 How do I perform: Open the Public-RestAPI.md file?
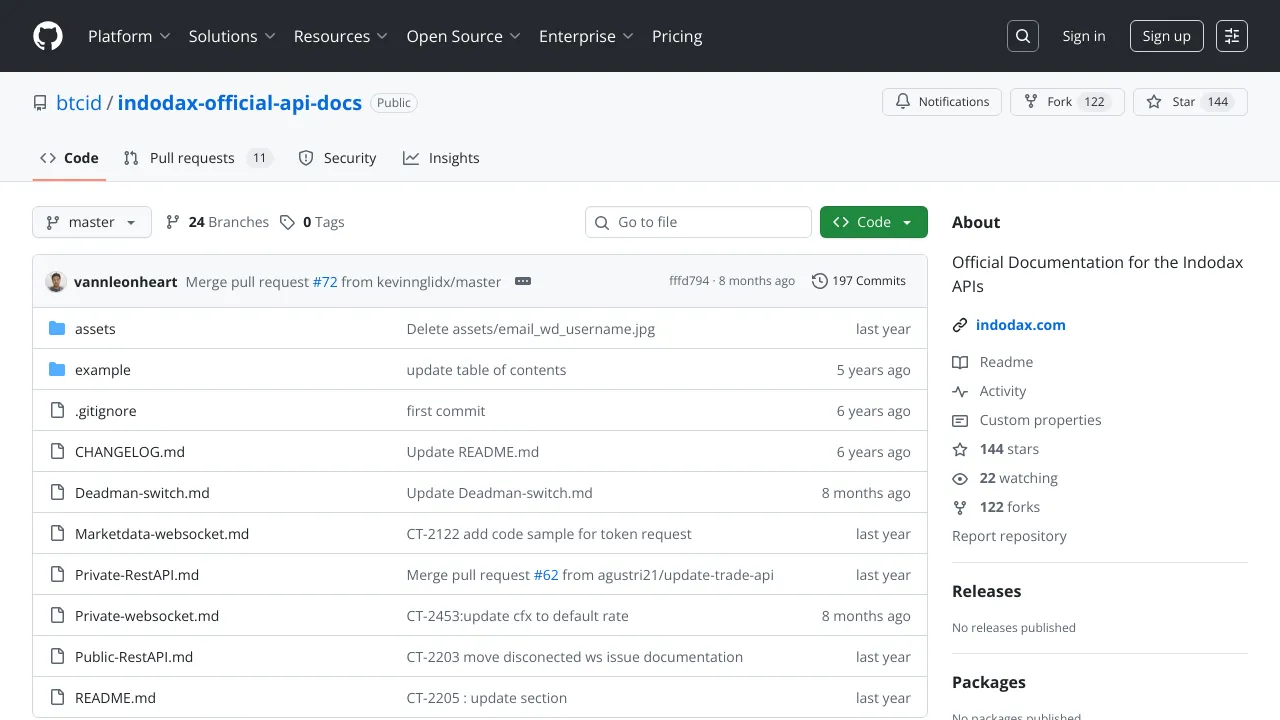[134, 657]
